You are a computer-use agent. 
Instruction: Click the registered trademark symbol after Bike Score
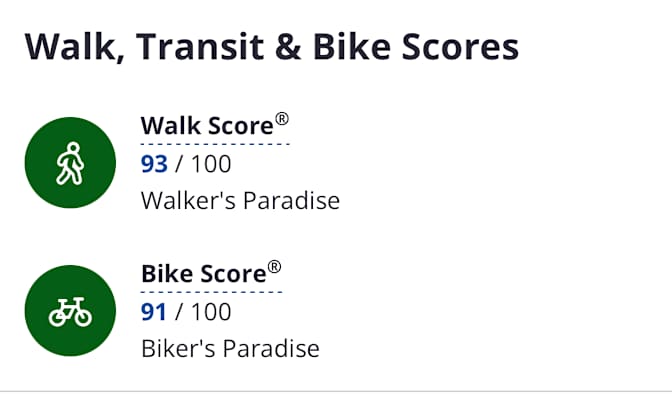point(275,267)
